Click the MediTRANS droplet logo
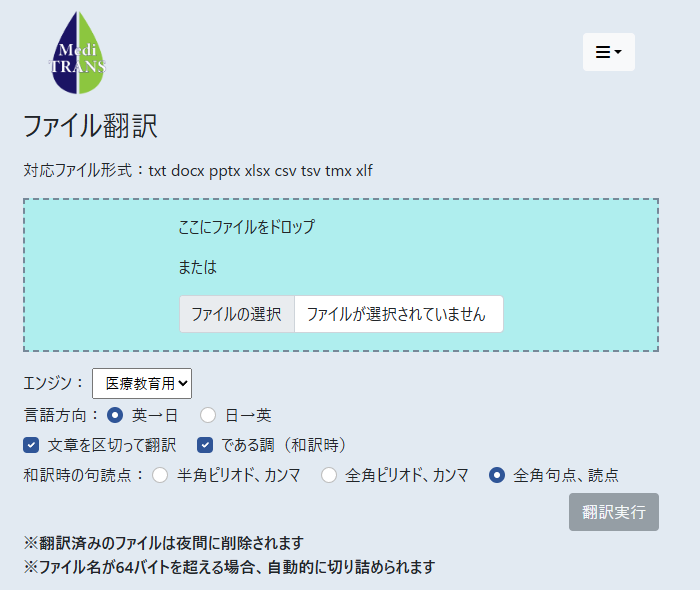Viewport: 700px width, 590px height. [x=79, y=54]
